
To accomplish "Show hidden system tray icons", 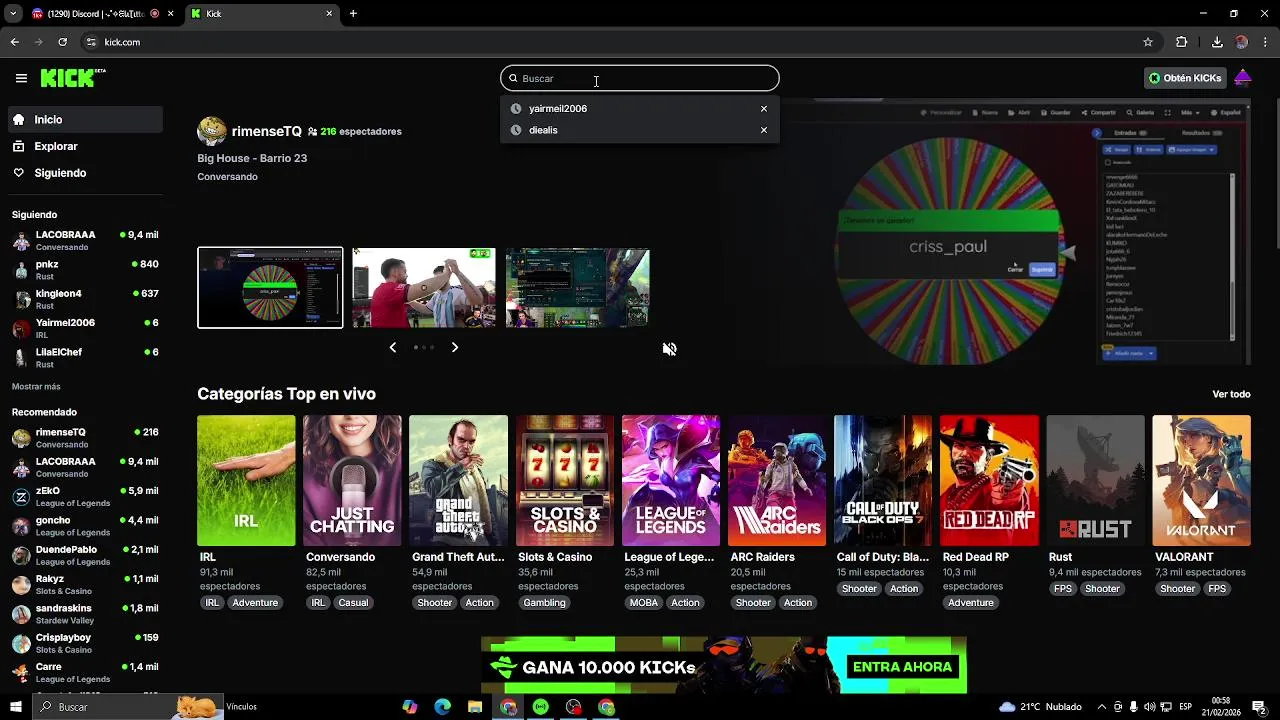I will coord(1102,707).
